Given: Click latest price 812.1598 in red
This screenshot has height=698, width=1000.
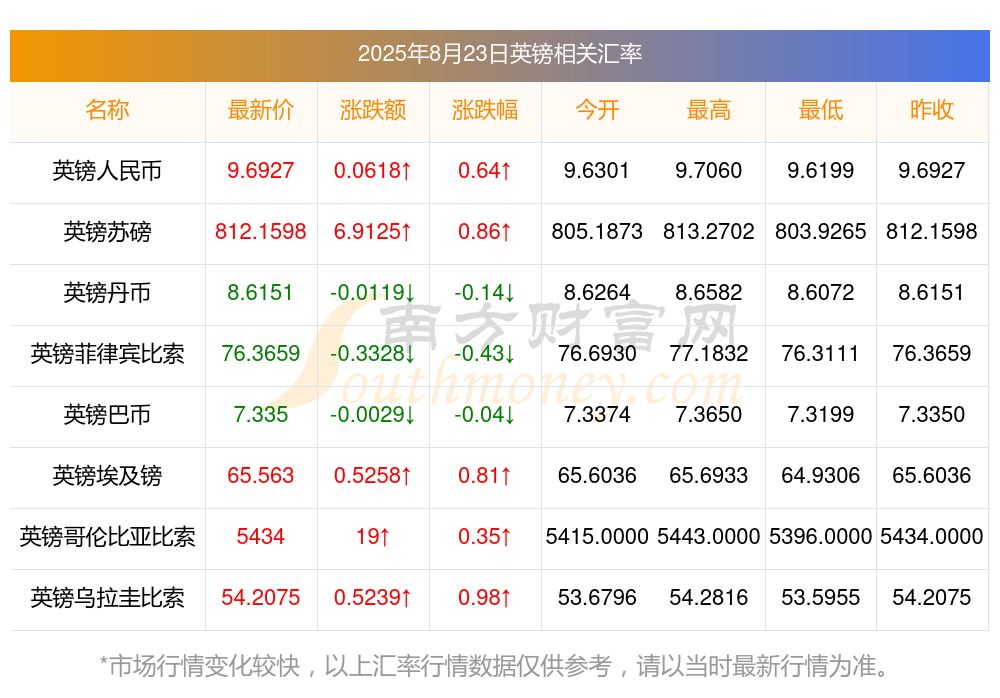Looking at the screenshot, I should point(261,232).
